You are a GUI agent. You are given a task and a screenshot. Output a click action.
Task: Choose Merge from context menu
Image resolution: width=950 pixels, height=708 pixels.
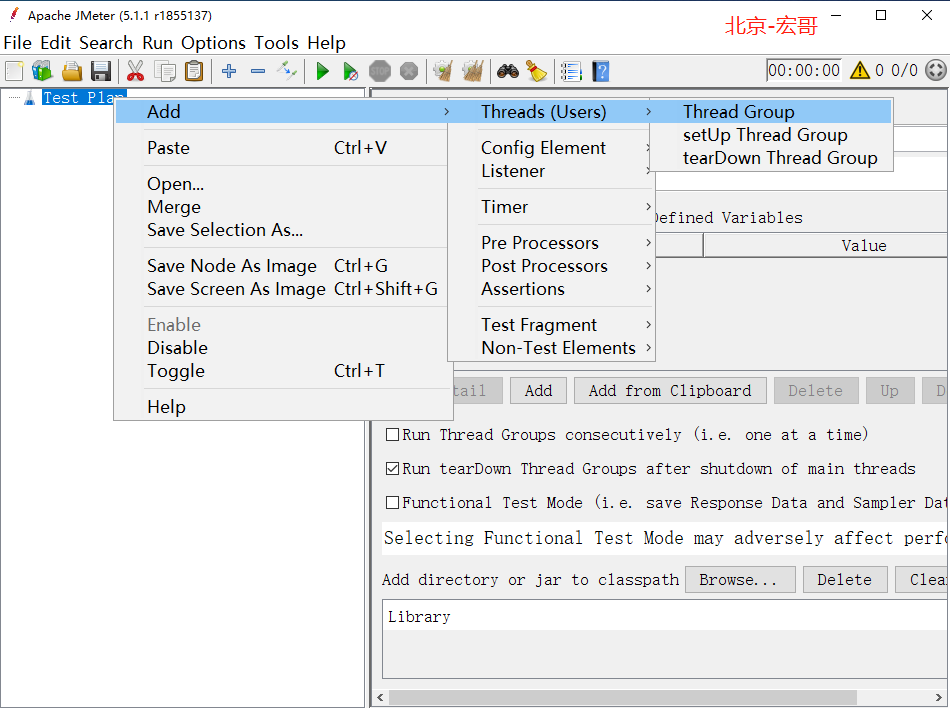click(x=282, y=207)
